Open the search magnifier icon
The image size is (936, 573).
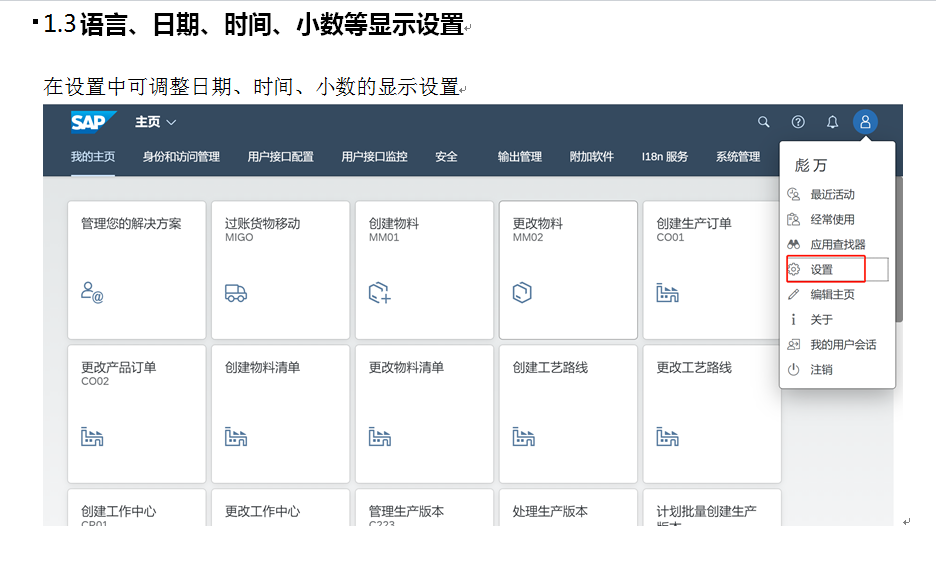(x=764, y=122)
